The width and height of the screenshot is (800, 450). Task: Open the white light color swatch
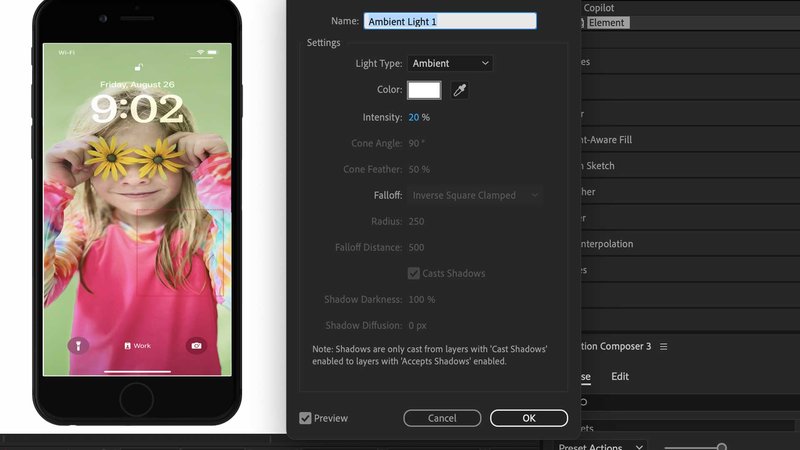424,91
